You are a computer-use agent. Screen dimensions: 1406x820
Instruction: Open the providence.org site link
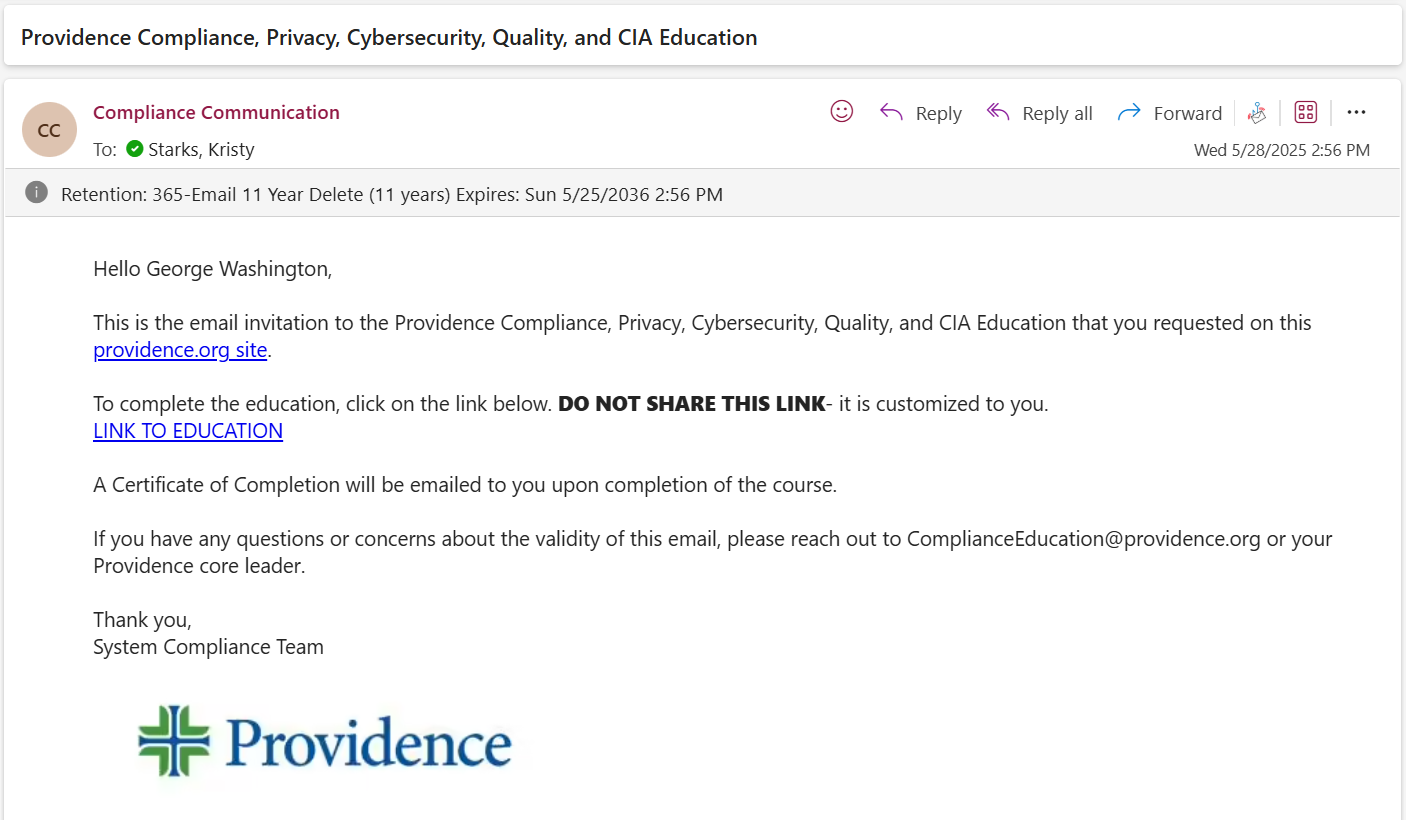click(180, 350)
